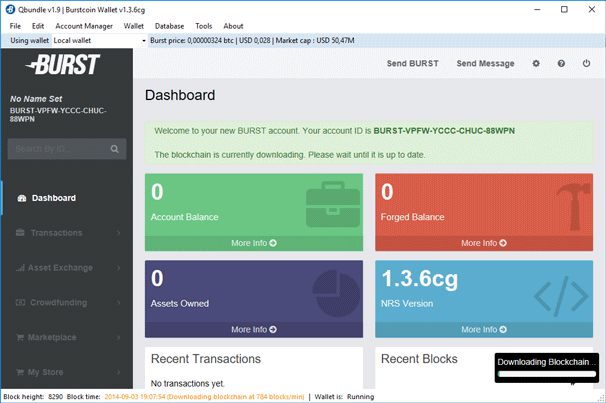Minimize the Qbundle window

[x=537, y=10]
